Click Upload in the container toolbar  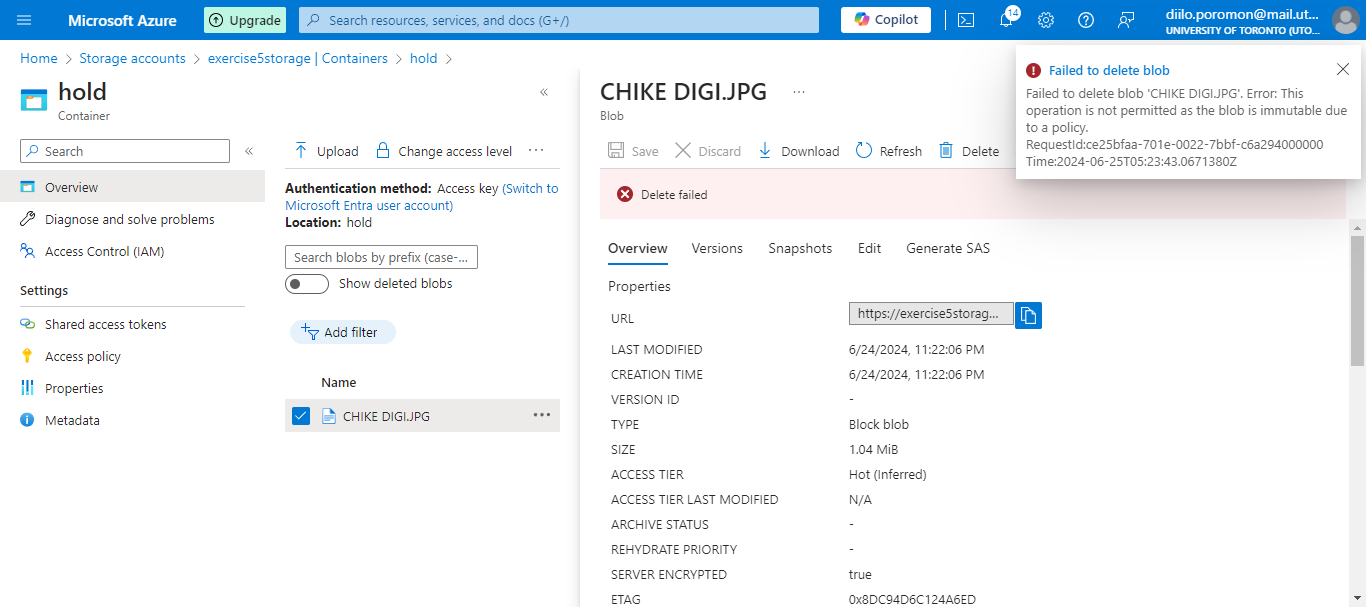326,151
